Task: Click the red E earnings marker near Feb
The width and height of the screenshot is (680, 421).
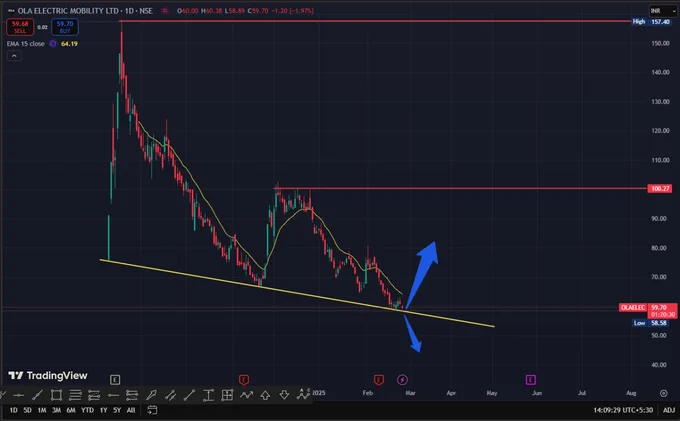Action: (x=379, y=380)
